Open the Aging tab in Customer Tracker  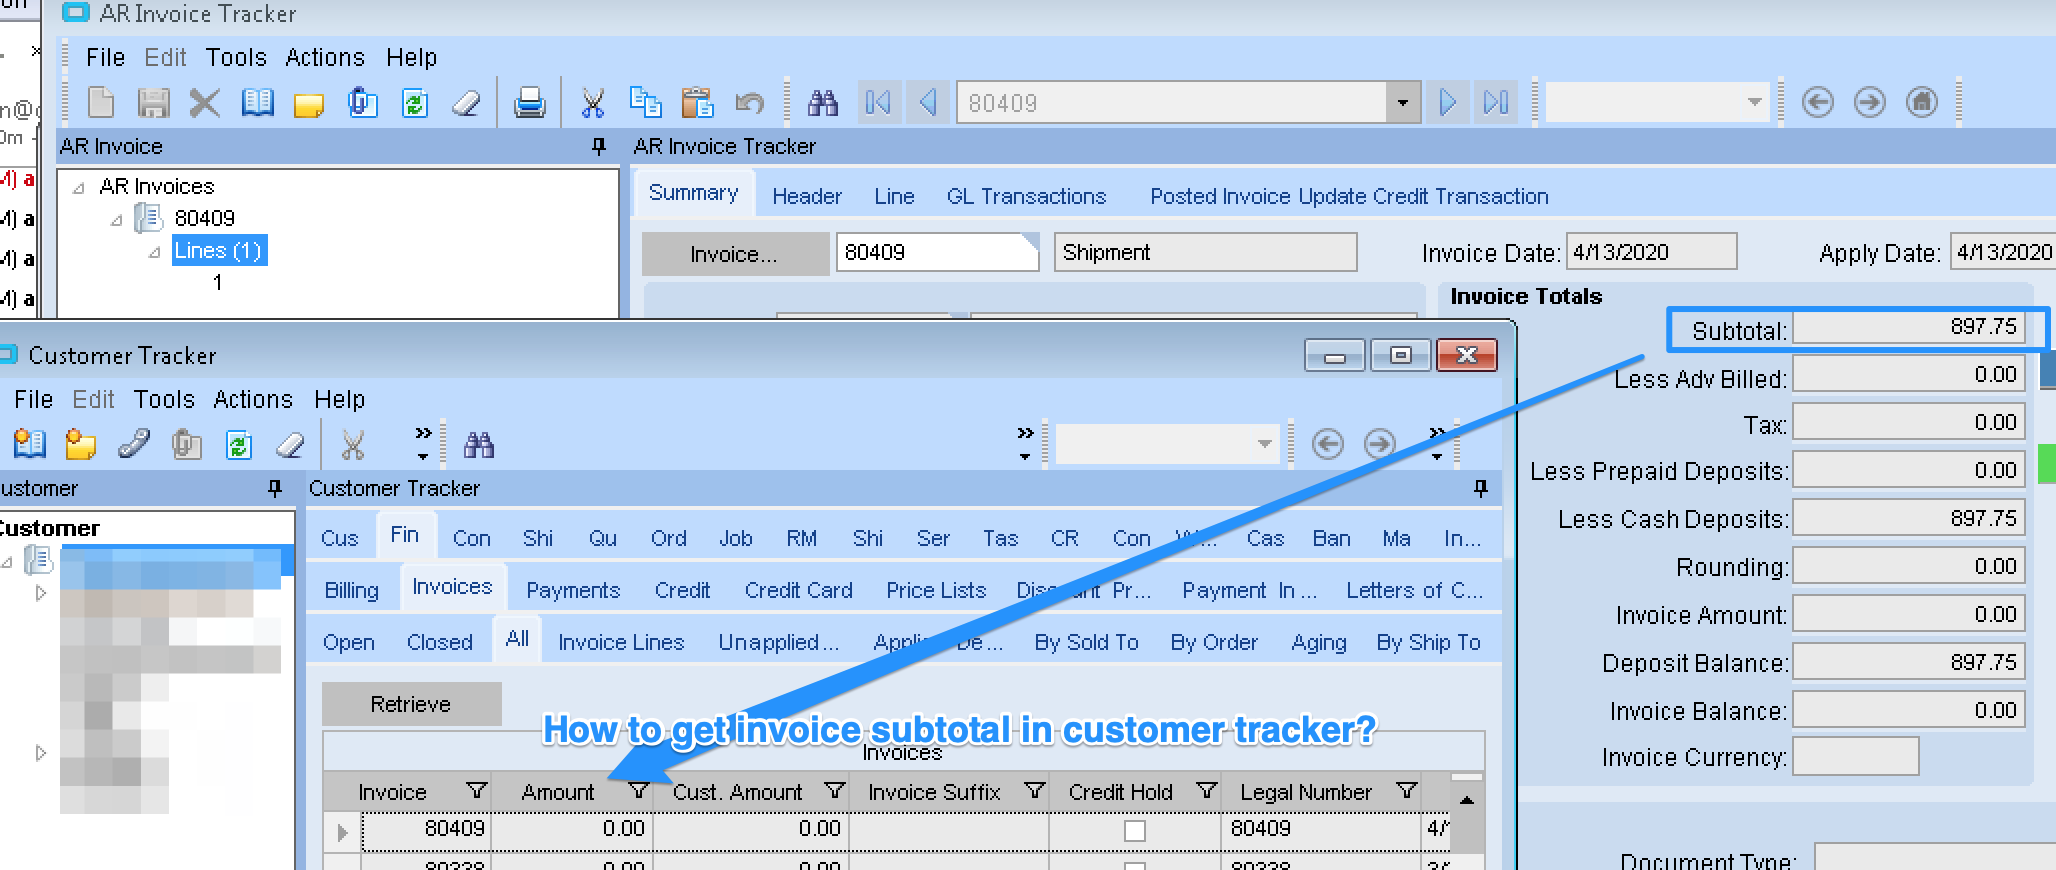point(1319,642)
